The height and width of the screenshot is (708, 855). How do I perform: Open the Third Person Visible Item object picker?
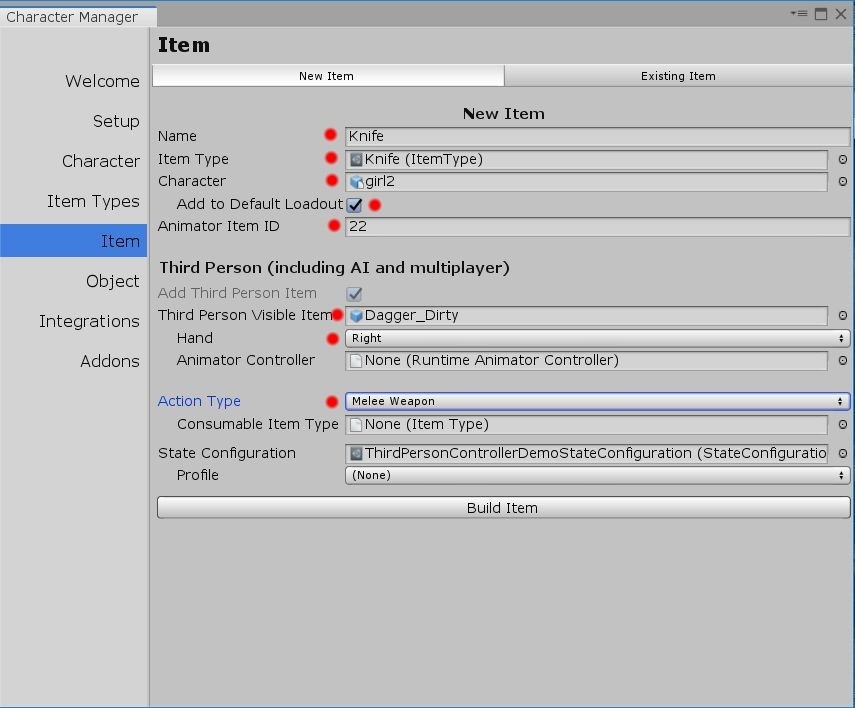tap(842, 315)
